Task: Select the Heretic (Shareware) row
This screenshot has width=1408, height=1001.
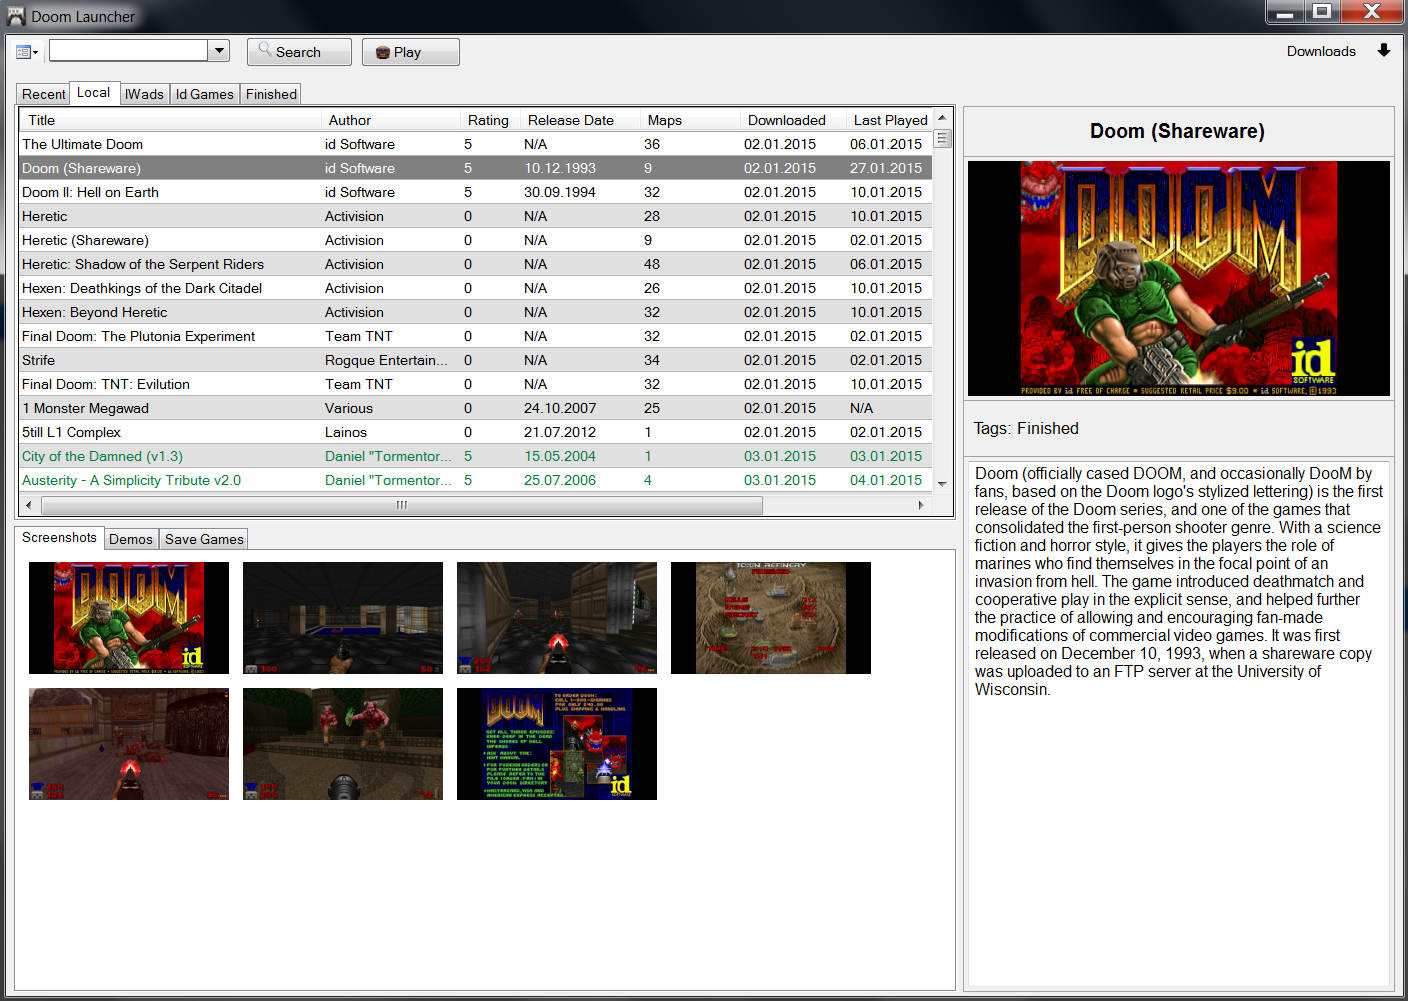Action: (x=476, y=240)
